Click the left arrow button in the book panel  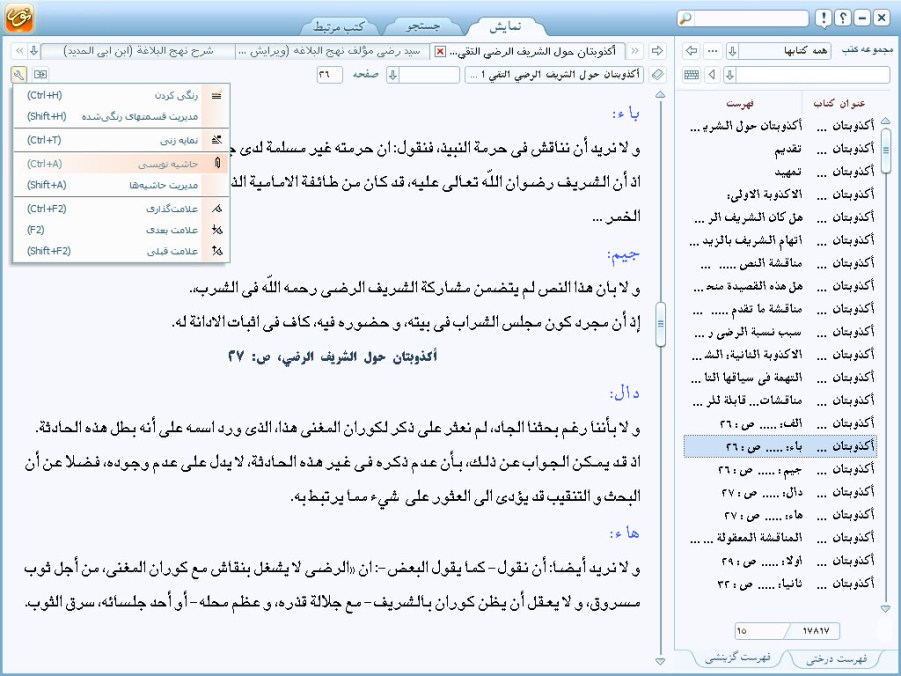[691, 51]
